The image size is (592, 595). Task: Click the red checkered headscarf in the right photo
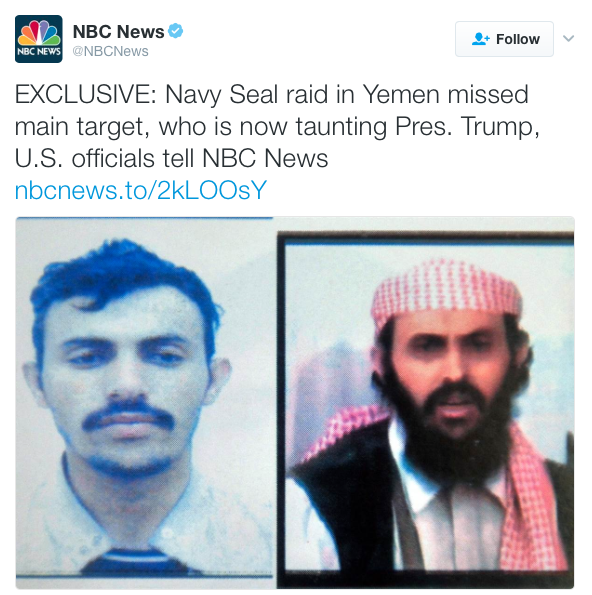[446, 290]
